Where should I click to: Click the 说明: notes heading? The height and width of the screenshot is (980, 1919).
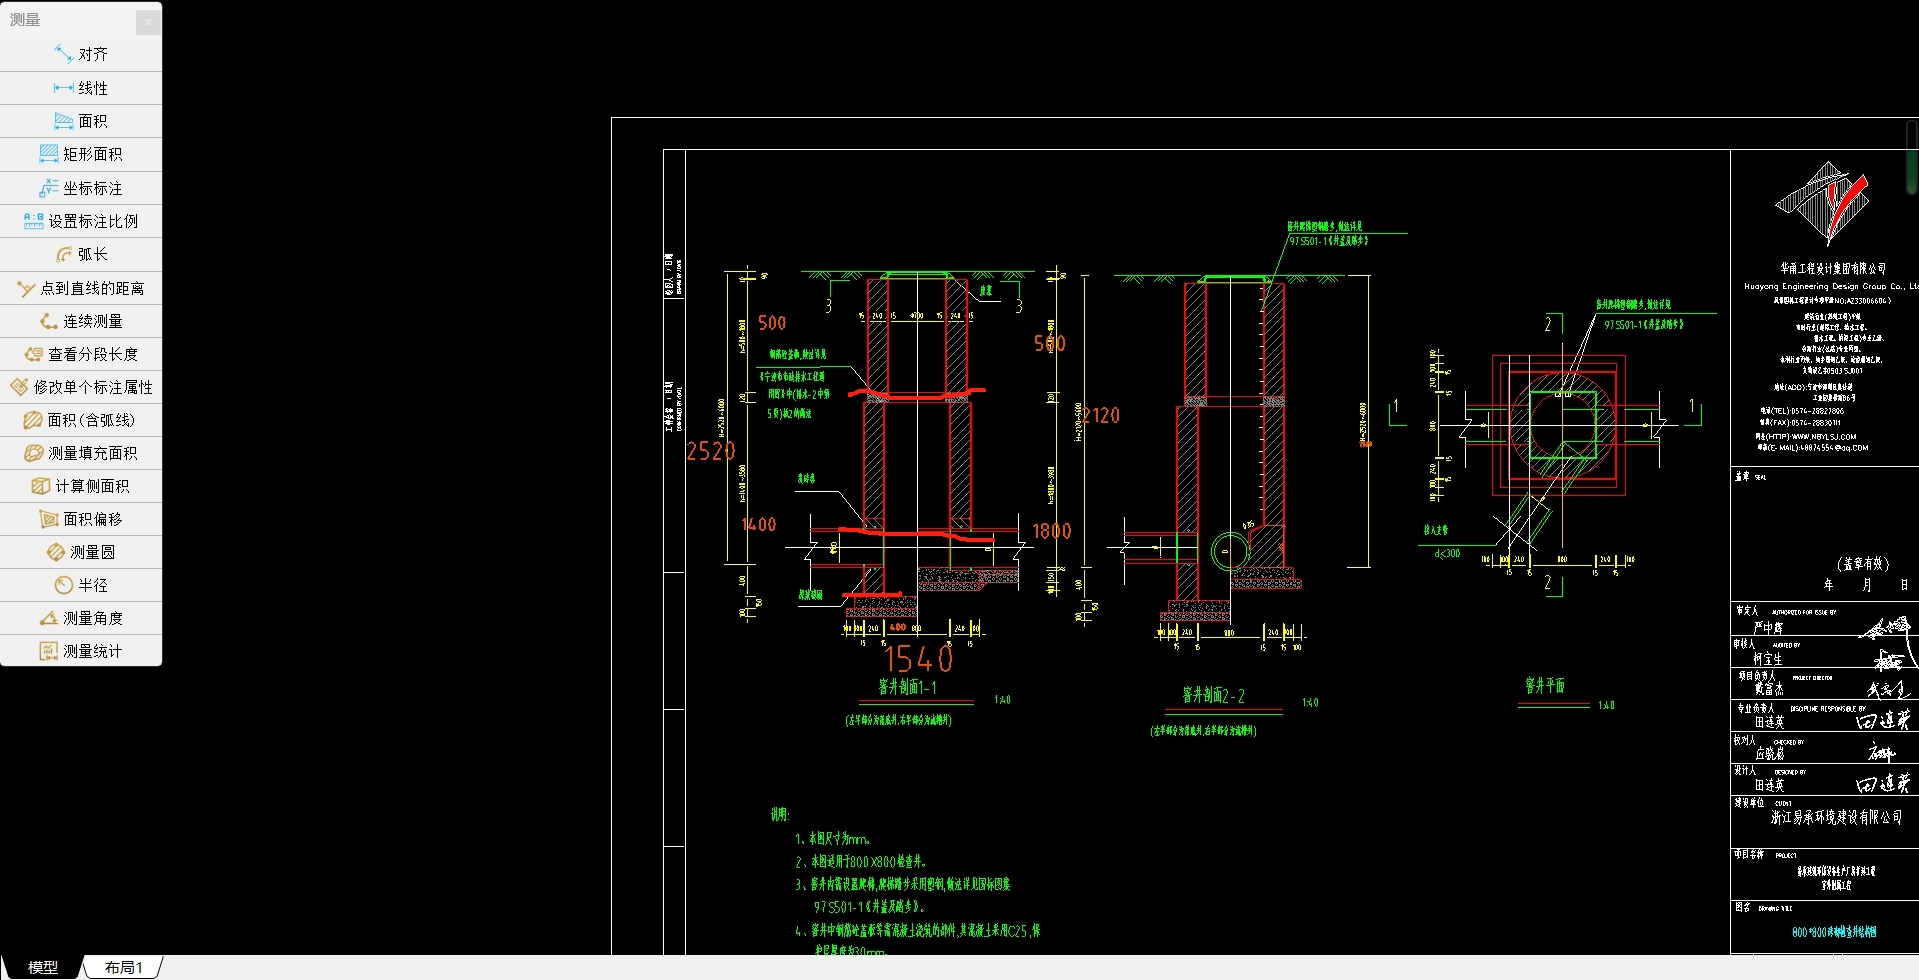coord(779,815)
